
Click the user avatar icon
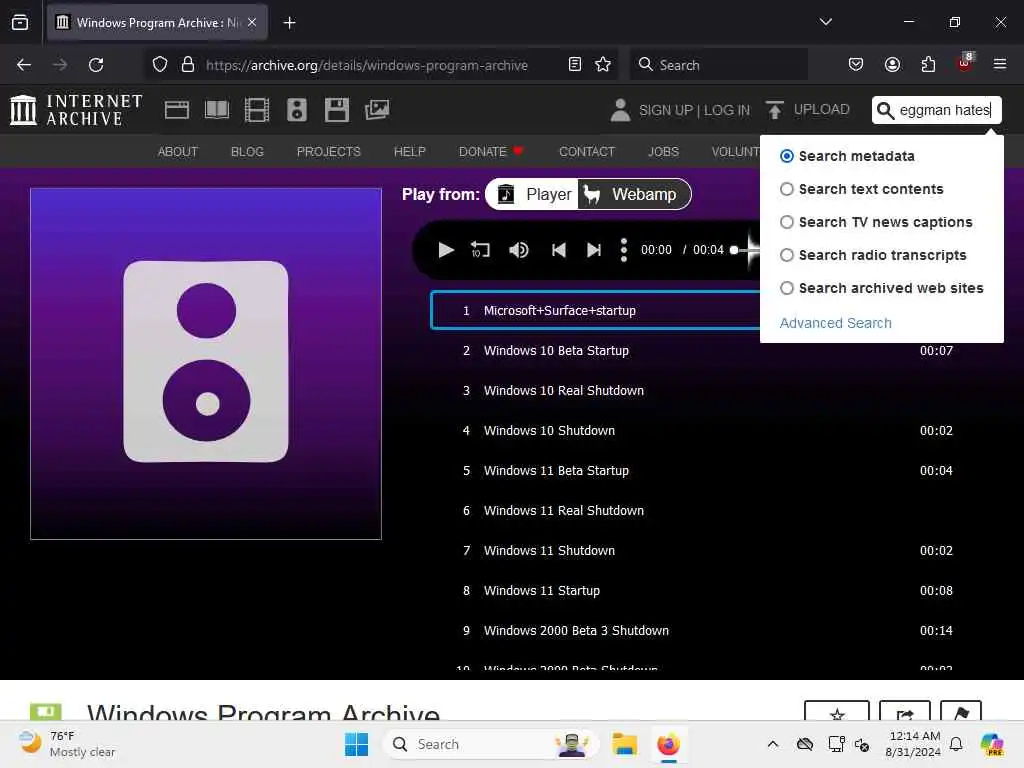(620, 110)
